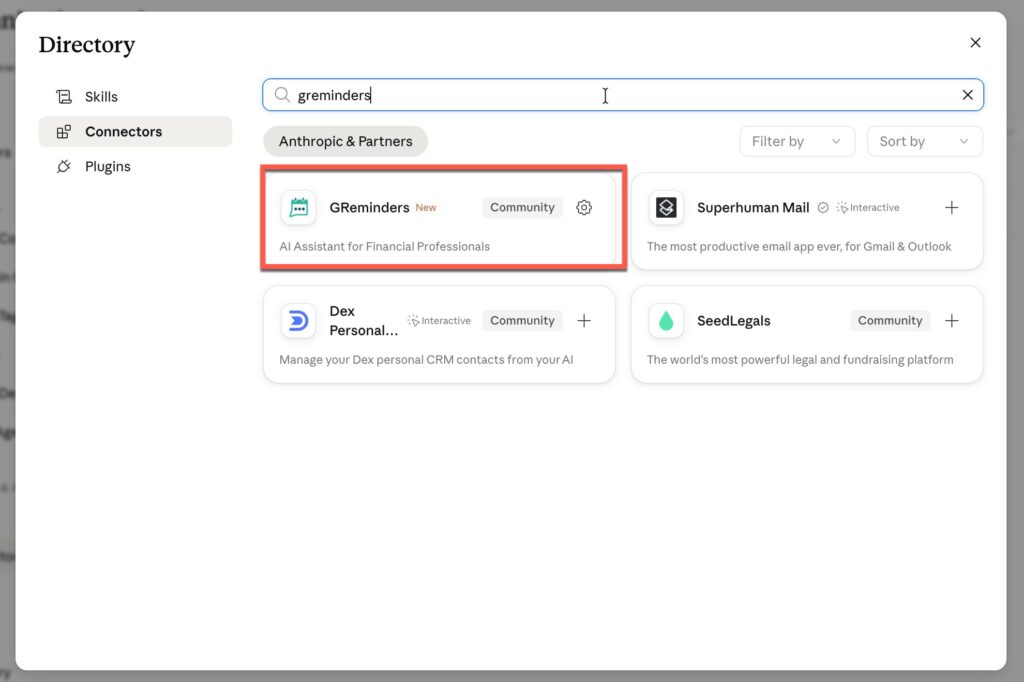The image size is (1024, 682).
Task: Open the GReminders connector title
Action: tap(369, 208)
